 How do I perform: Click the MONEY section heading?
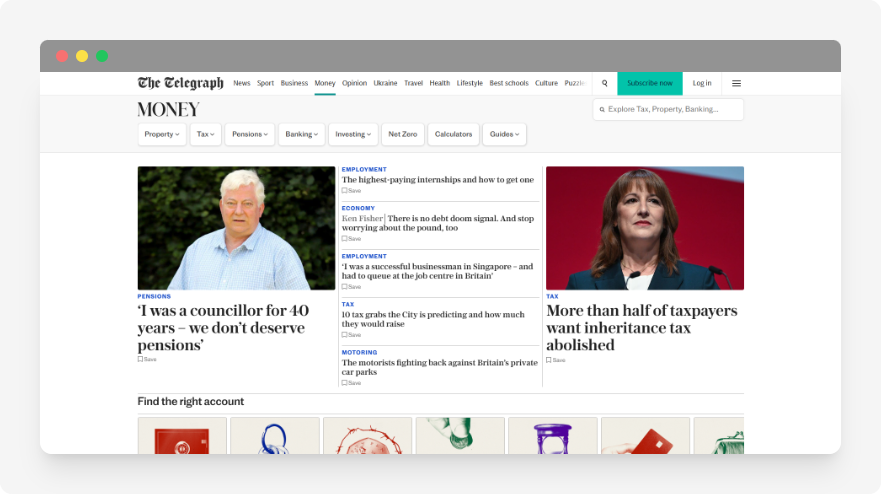[169, 109]
